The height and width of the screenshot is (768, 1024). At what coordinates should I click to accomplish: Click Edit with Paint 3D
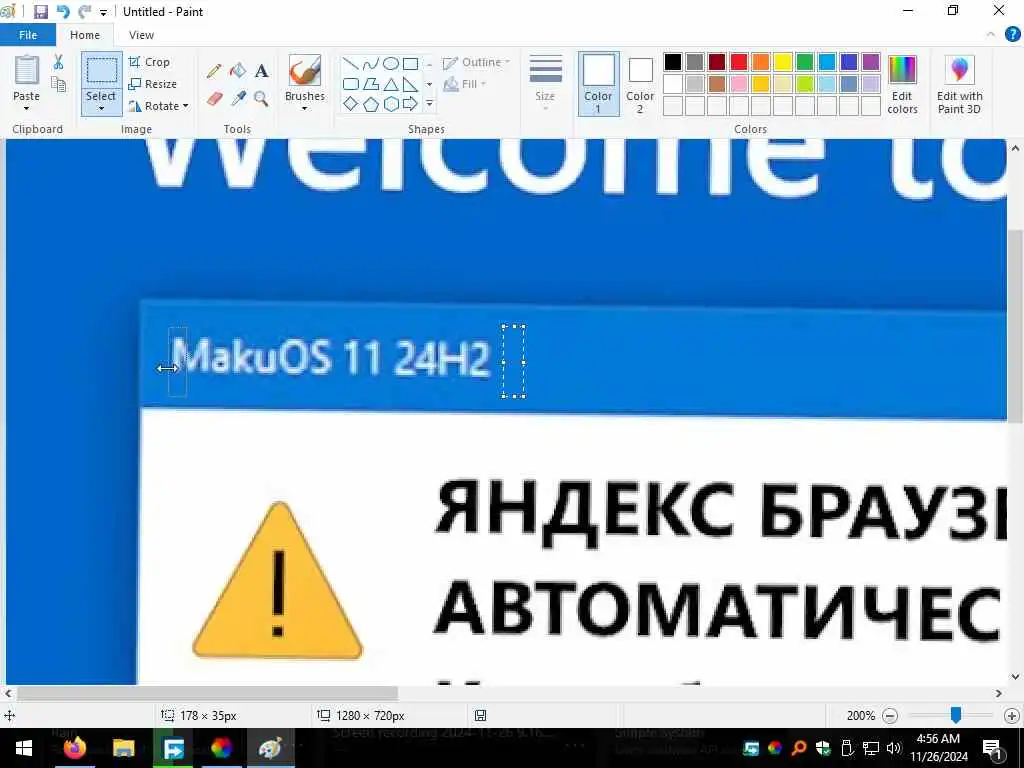959,84
